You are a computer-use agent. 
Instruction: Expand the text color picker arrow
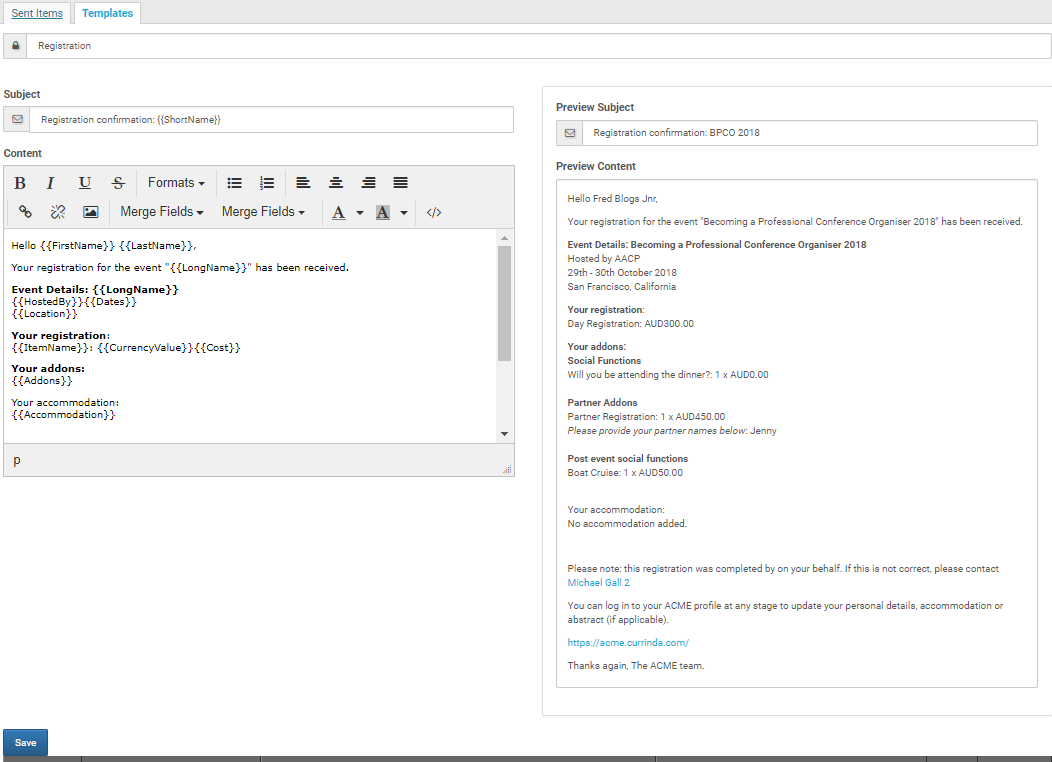tap(360, 213)
